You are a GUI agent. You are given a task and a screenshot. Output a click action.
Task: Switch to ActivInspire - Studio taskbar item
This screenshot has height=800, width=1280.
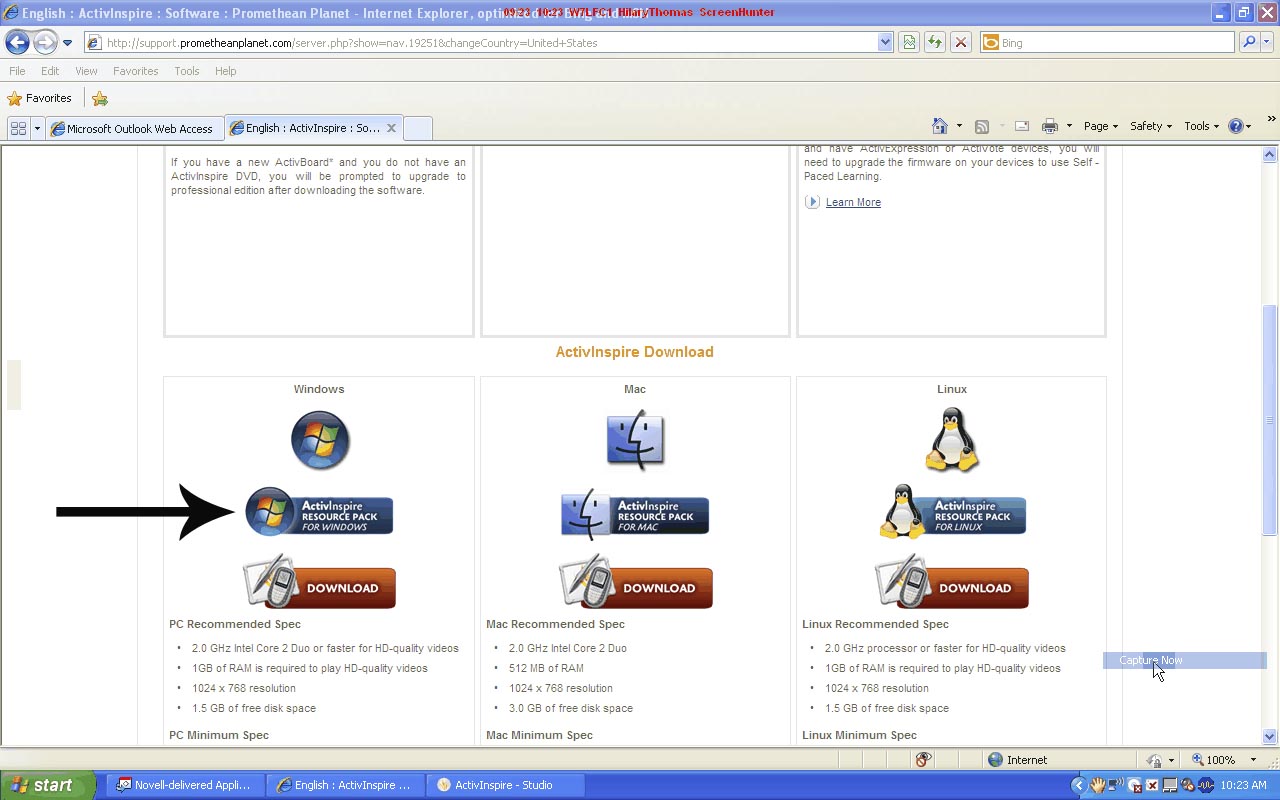tap(504, 785)
